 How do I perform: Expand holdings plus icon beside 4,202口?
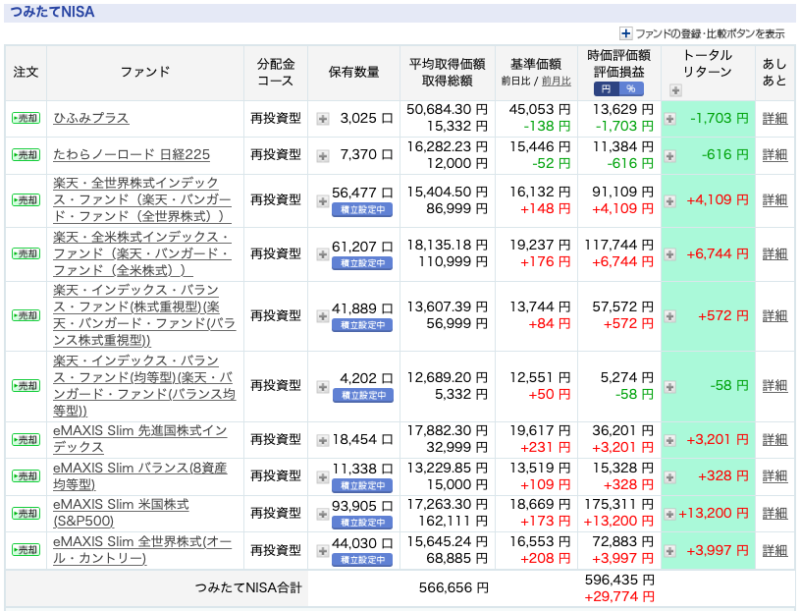(x=322, y=387)
